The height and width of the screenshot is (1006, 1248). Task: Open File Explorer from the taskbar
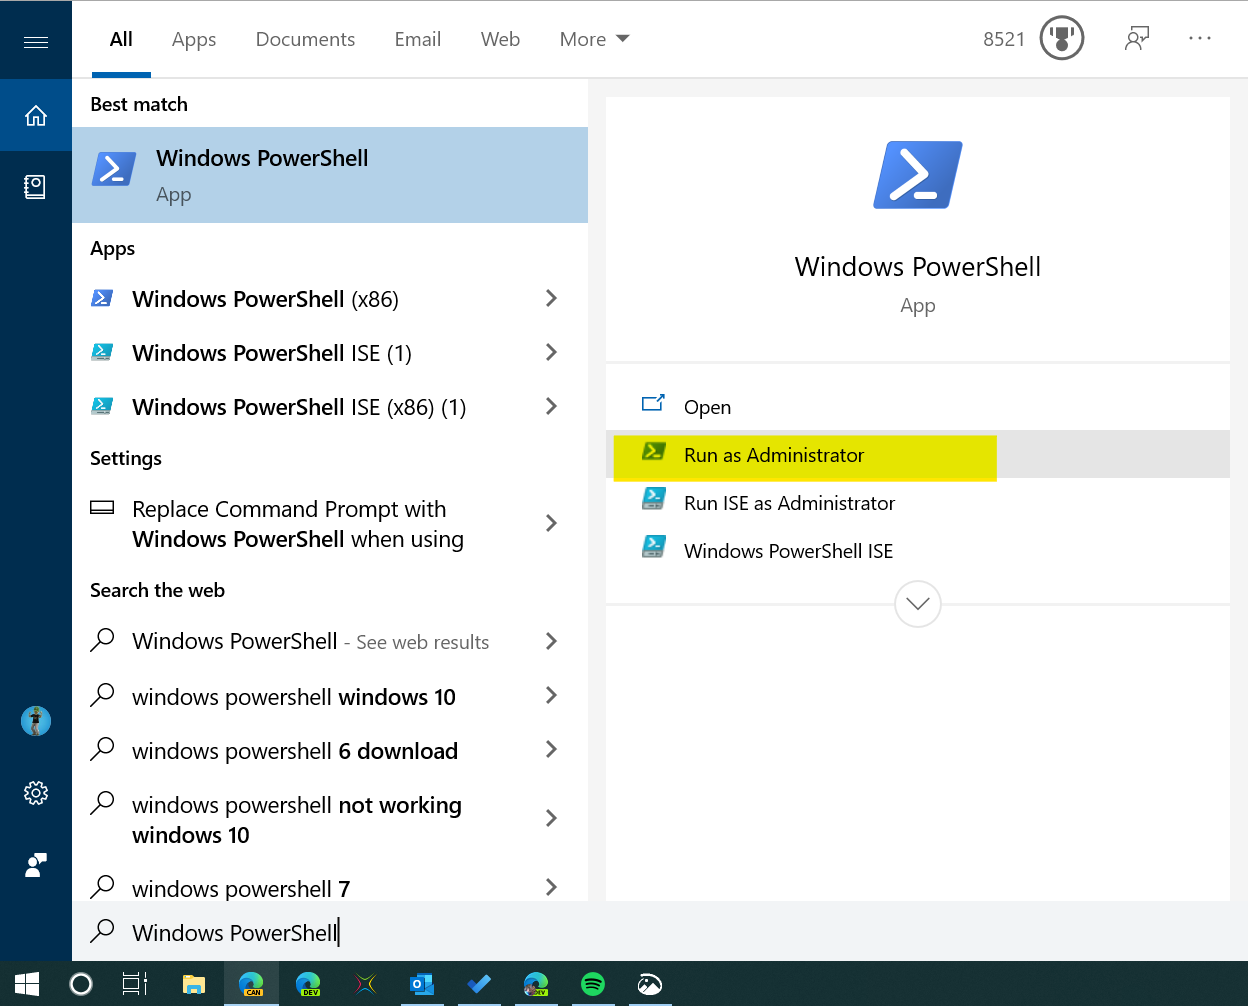[194, 984]
